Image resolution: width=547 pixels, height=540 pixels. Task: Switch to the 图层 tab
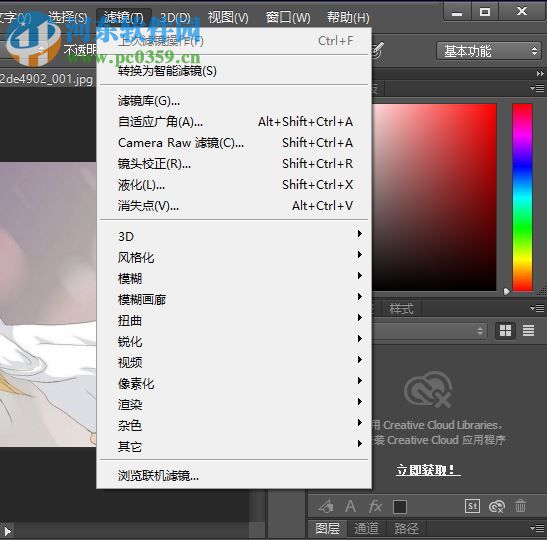click(x=327, y=528)
